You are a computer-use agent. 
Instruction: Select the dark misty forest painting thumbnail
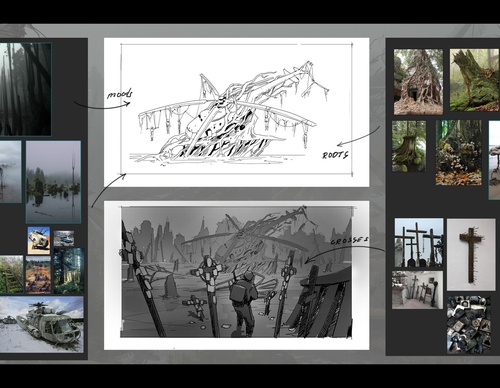coord(25,89)
